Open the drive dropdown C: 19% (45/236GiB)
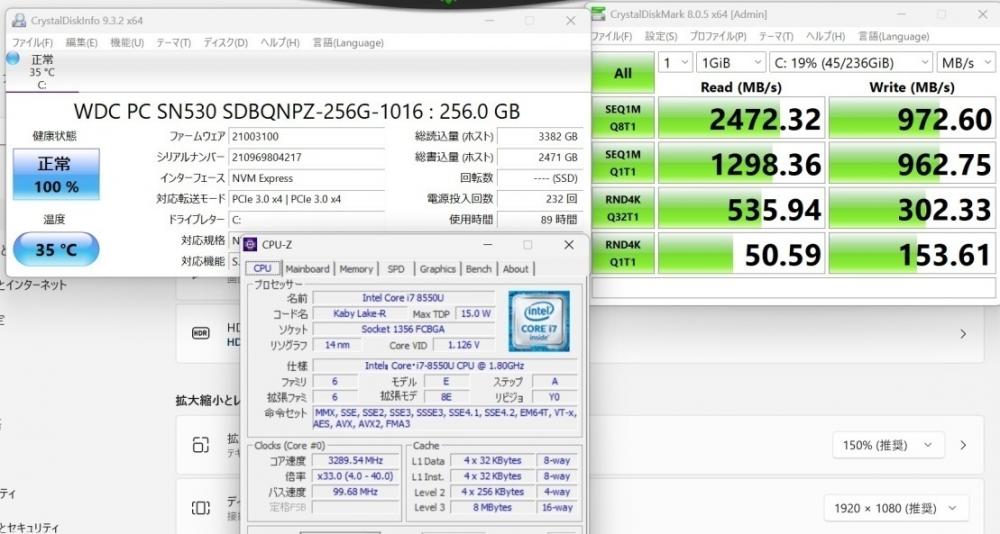This screenshot has height=534, width=1000. pyautogui.click(x=851, y=63)
